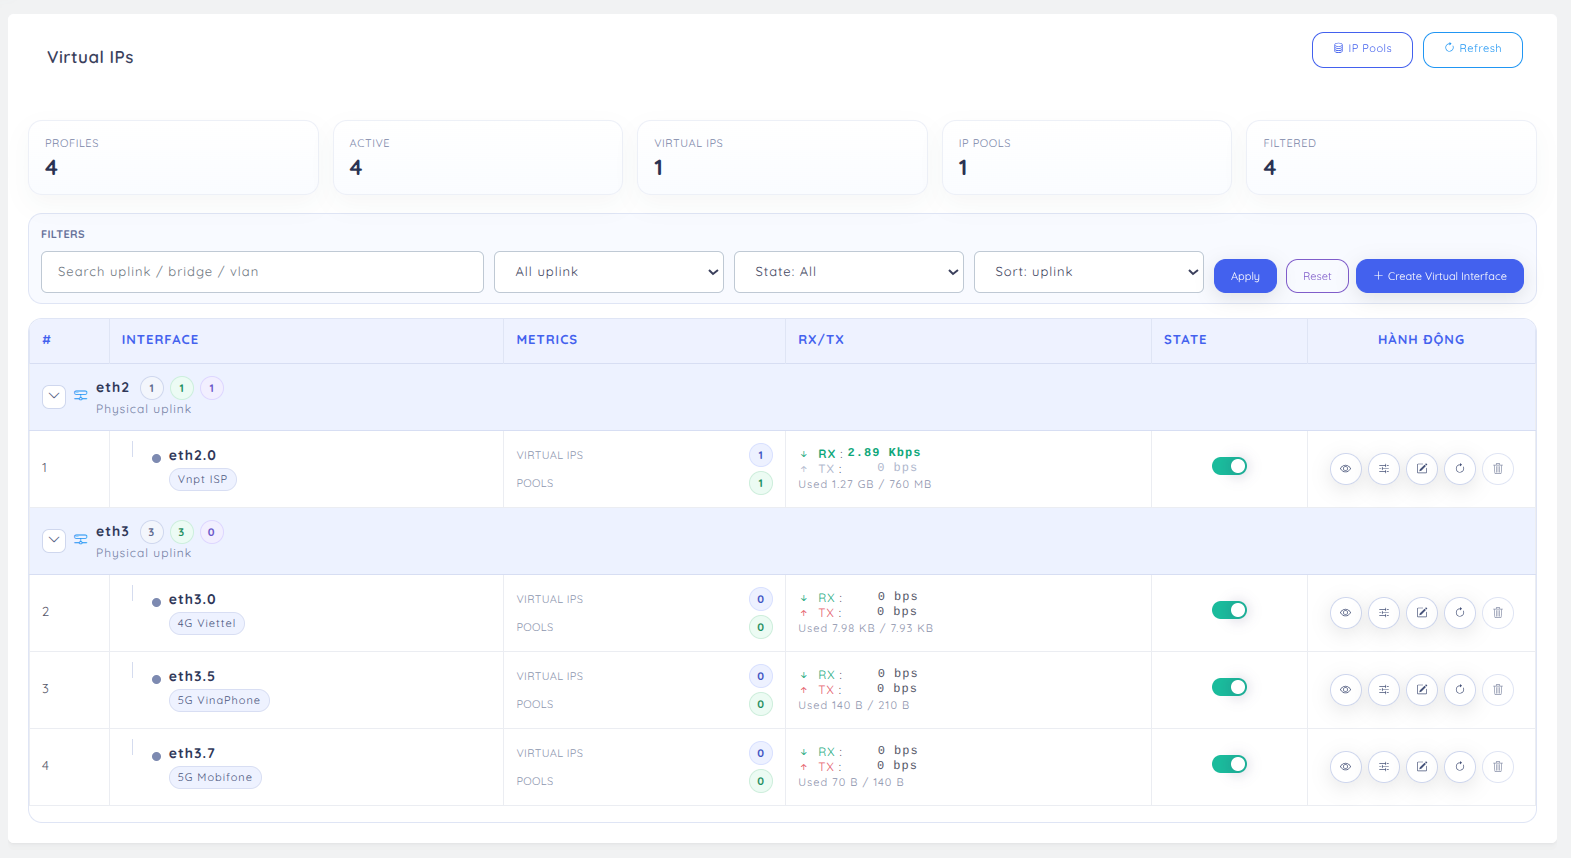Select the eth2.0 interface name
The width and height of the screenshot is (1571, 858).
pos(192,456)
